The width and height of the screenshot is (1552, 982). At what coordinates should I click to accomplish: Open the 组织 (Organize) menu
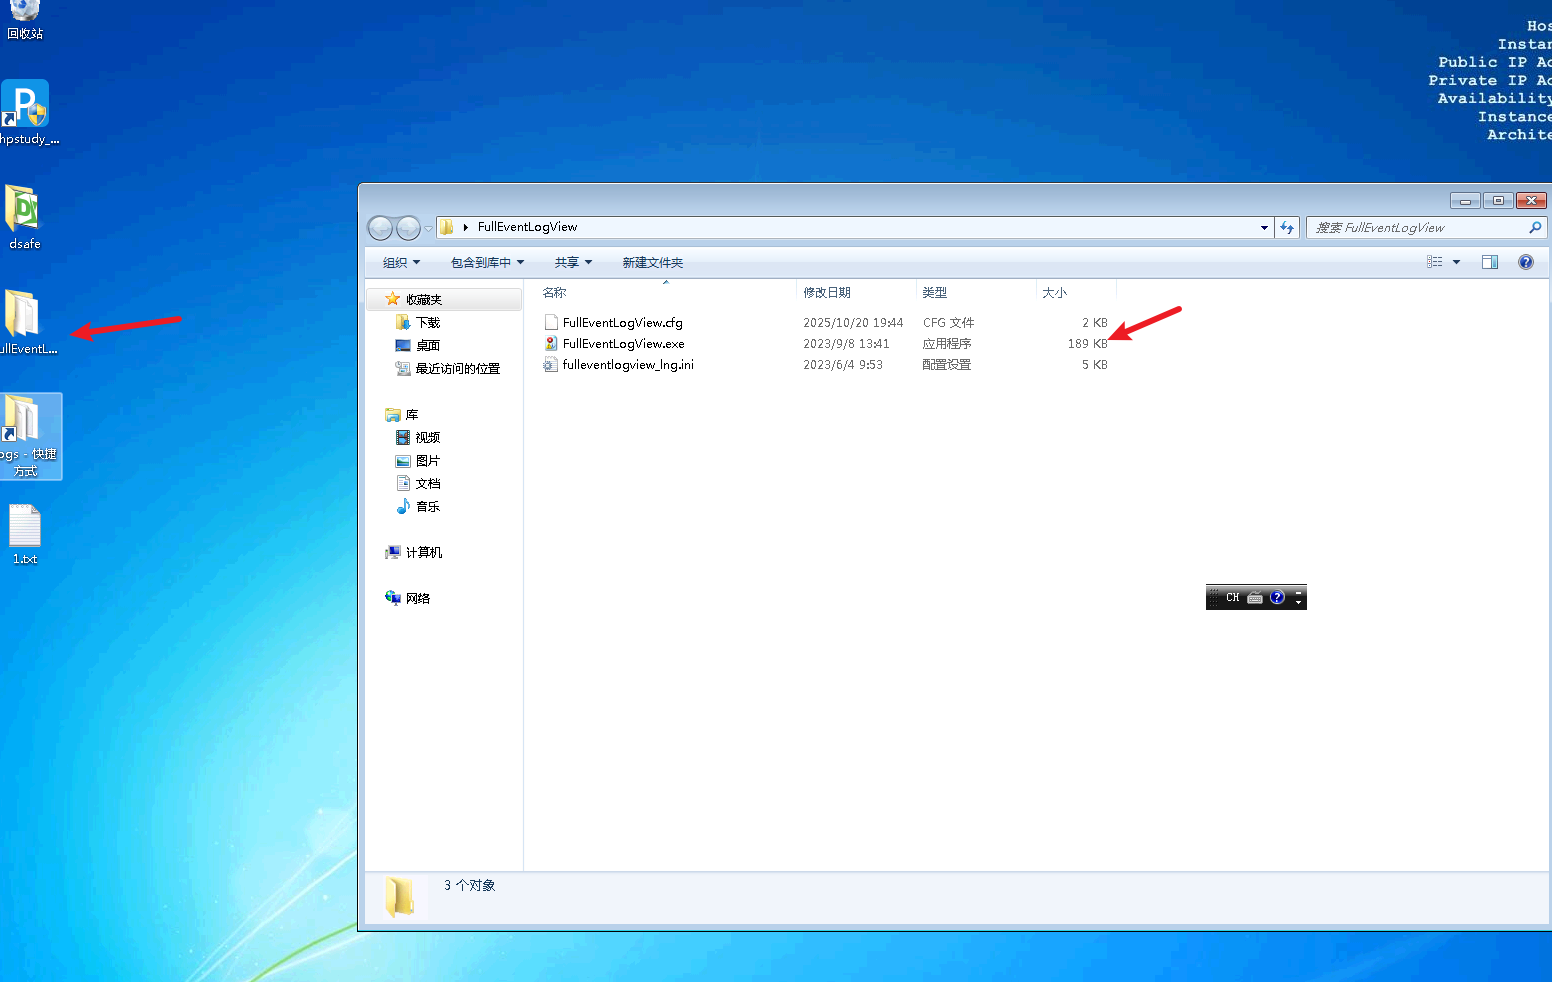tap(401, 263)
